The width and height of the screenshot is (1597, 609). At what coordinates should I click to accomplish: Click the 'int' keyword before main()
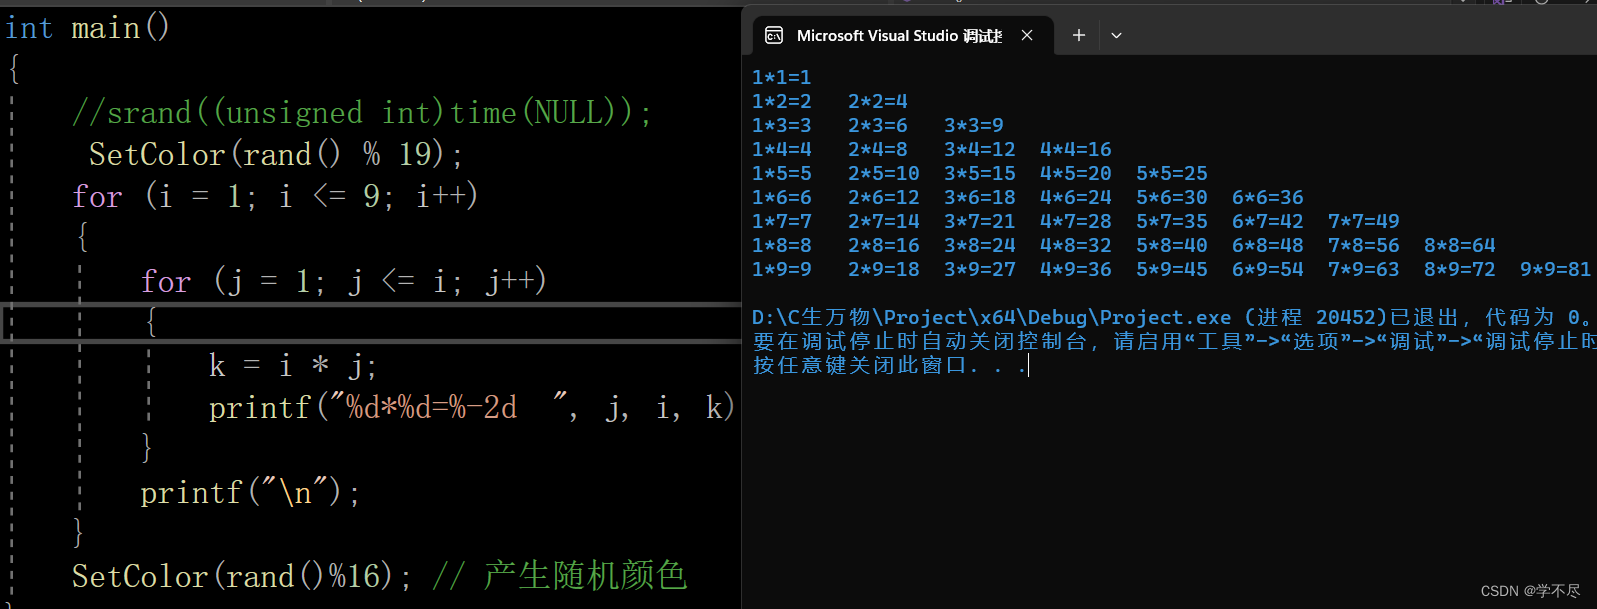tap(29, 28)
